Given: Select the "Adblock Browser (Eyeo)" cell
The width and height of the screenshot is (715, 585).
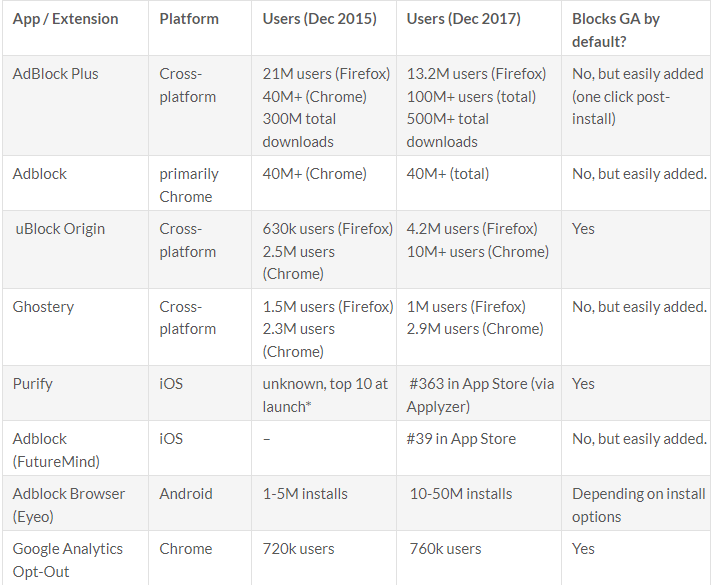Looking at the screenshot, I should tap(68, 505).
